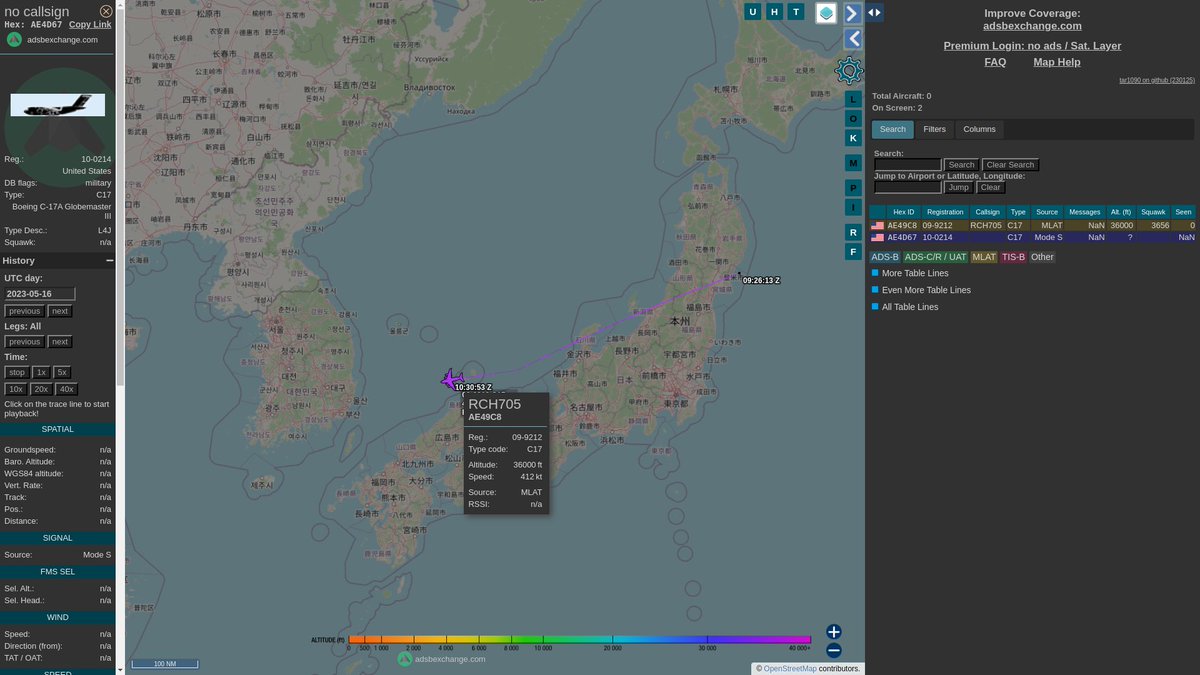1200x675 pixels.
Task: Click the Clear Search button
Action: tap(1010, 165)
